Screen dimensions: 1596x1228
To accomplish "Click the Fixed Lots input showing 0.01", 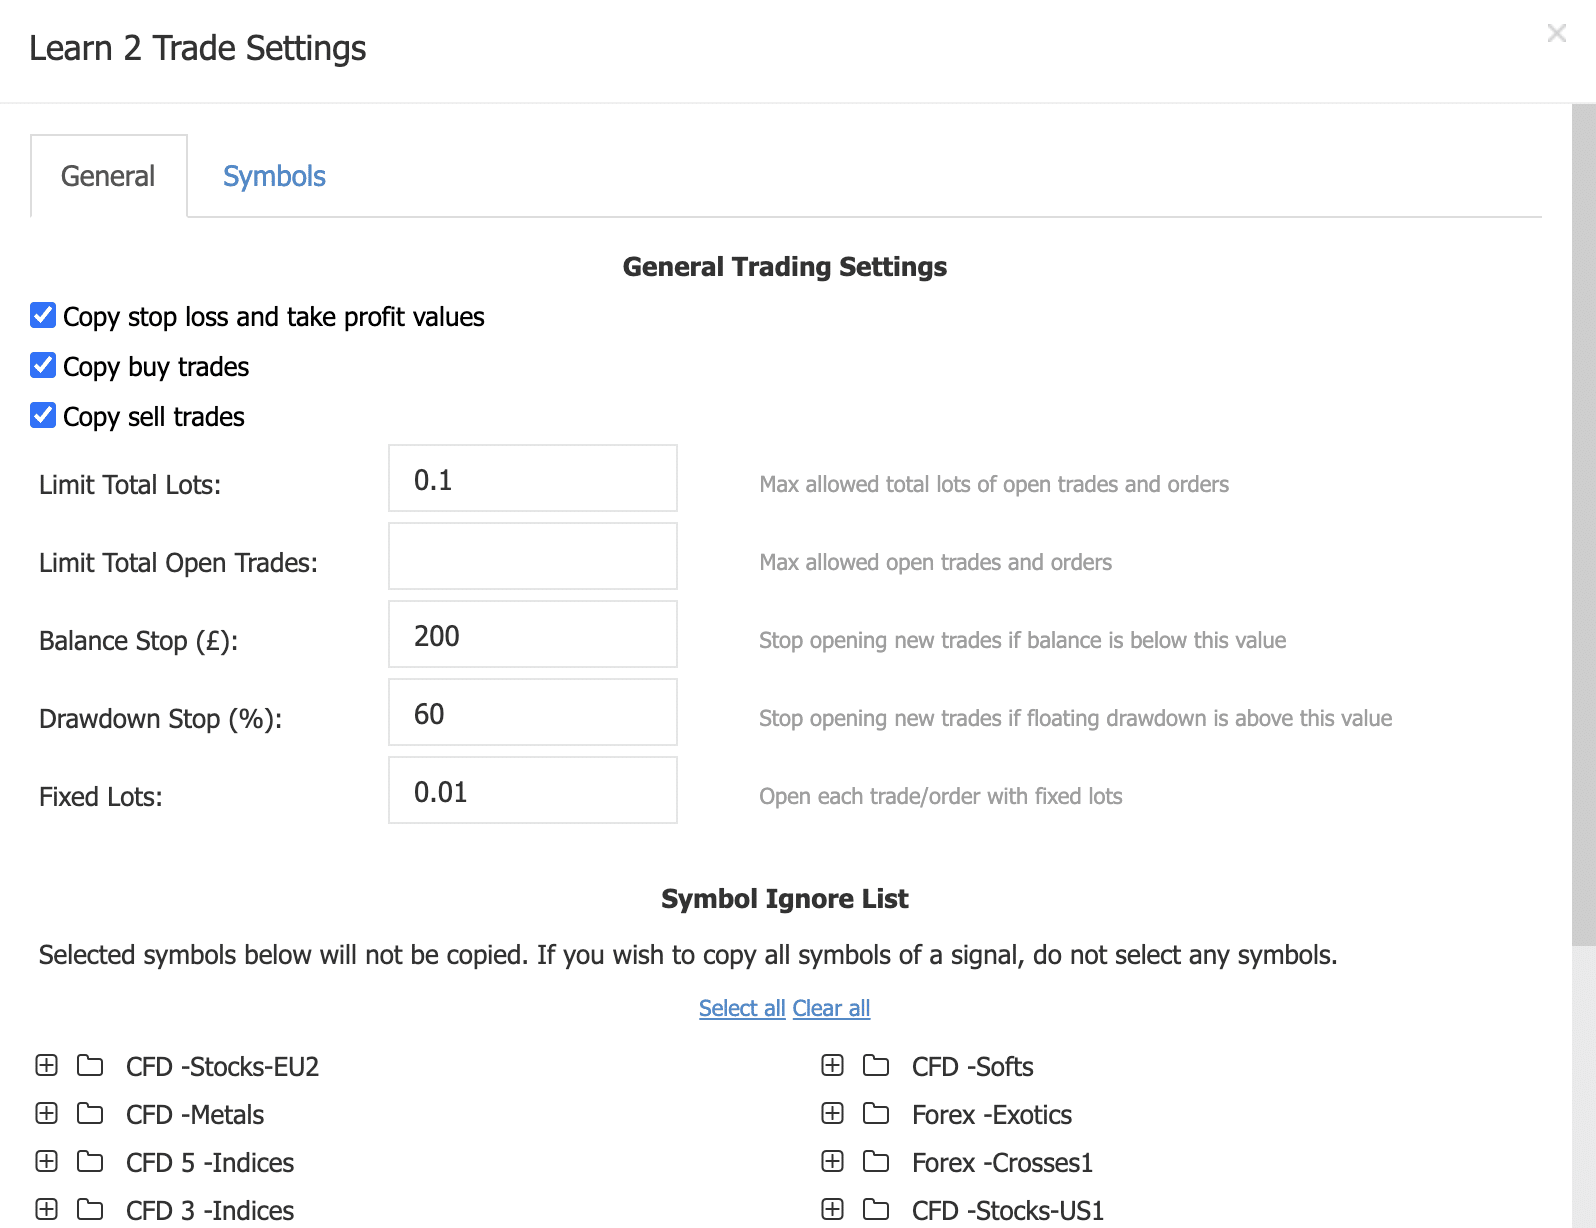I will (x=533, y=791).
